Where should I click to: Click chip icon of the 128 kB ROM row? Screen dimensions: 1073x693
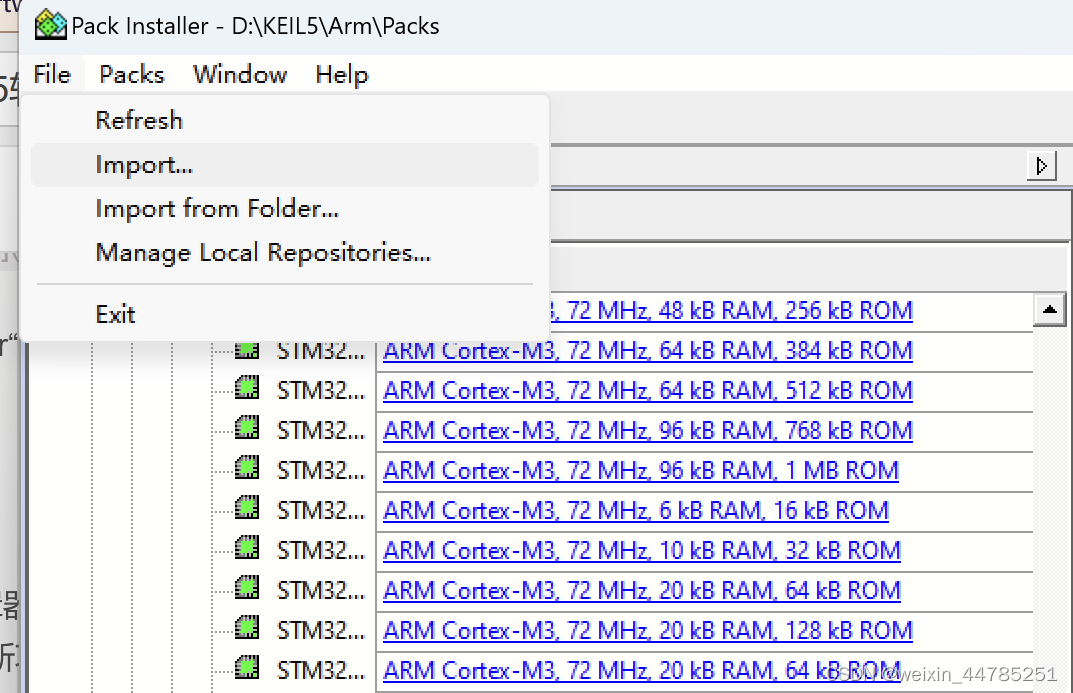click(x=247, y=628)
